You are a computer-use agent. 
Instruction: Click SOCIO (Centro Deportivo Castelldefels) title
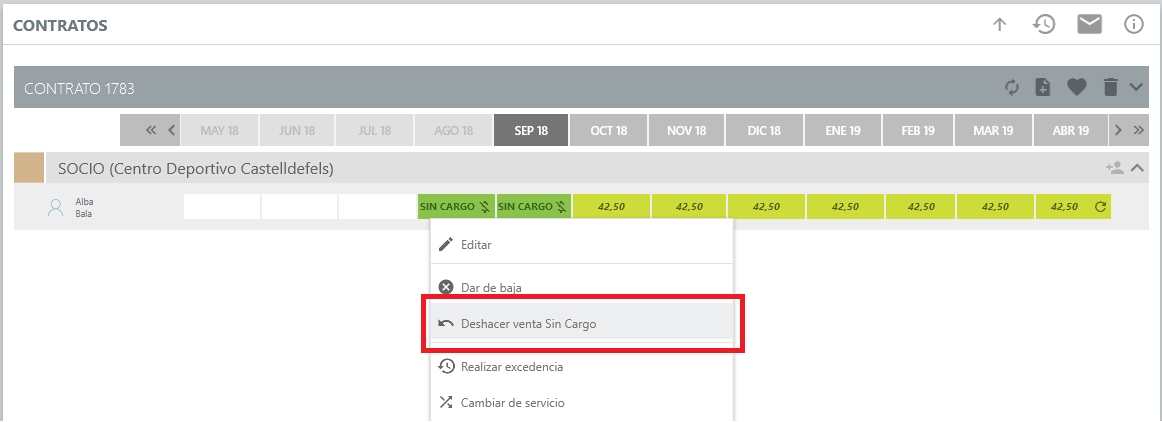(196, 169)
